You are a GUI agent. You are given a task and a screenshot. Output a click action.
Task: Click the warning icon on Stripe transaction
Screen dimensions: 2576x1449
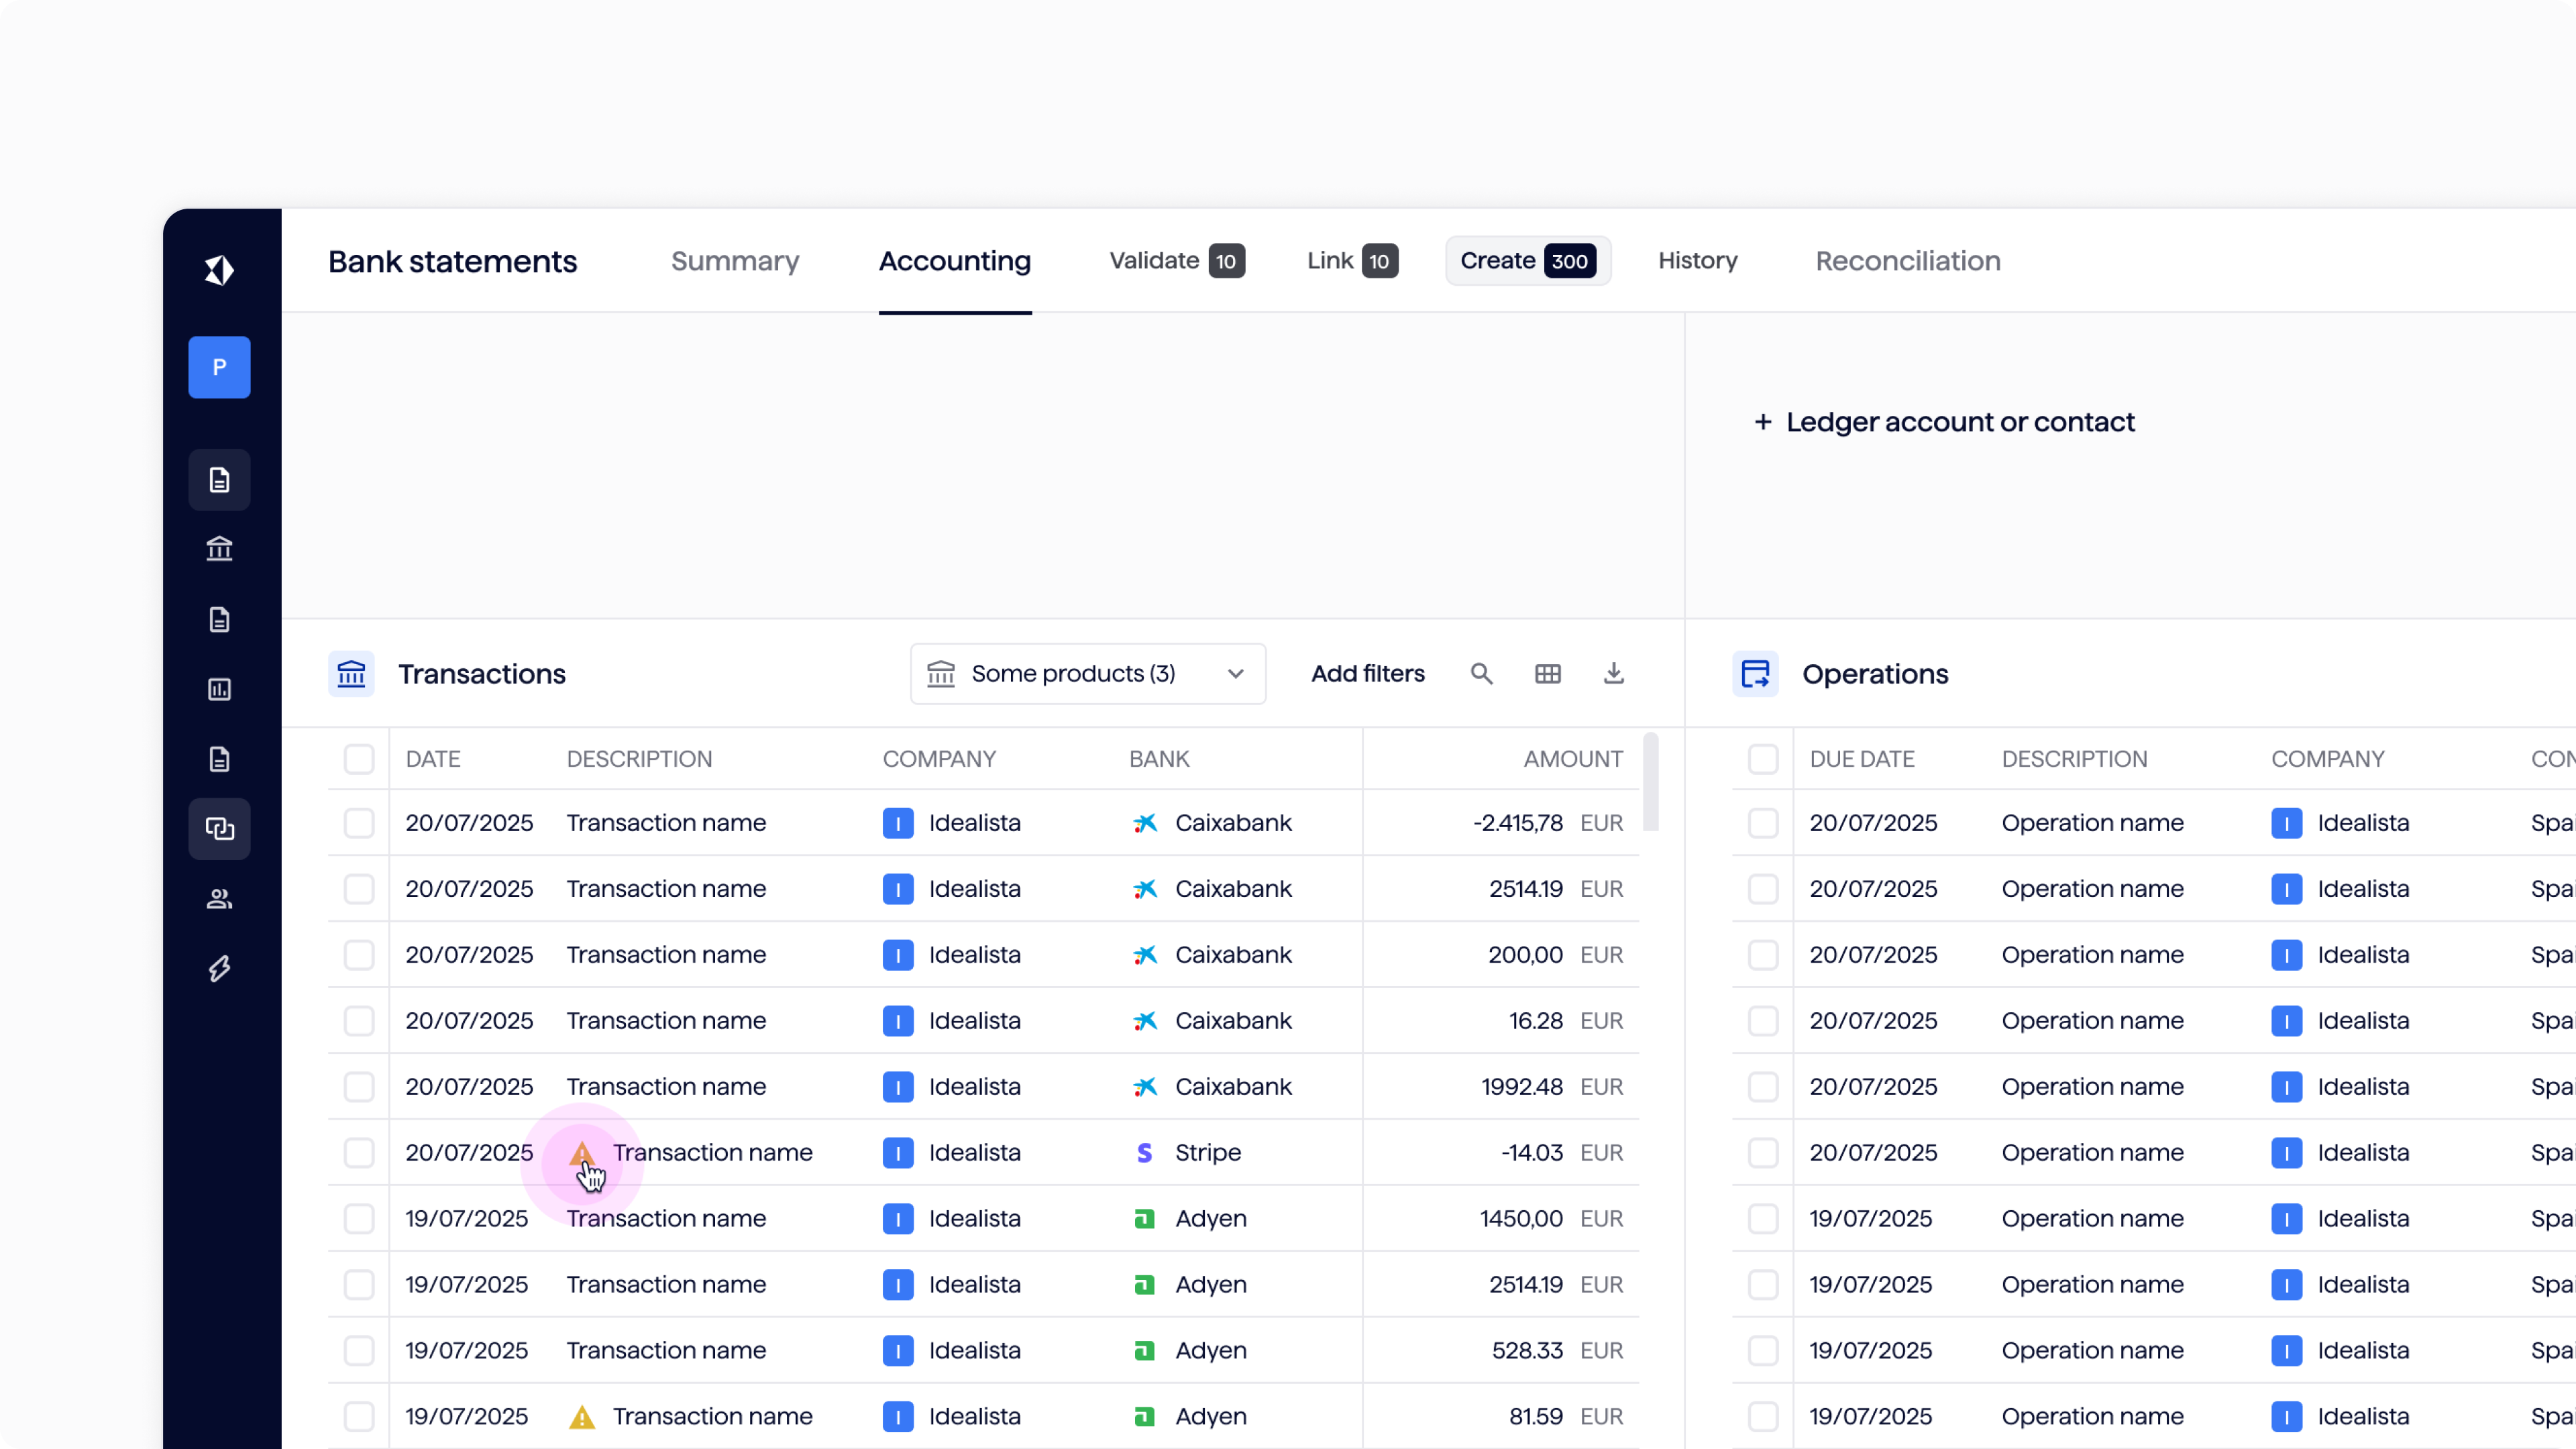582,1153
